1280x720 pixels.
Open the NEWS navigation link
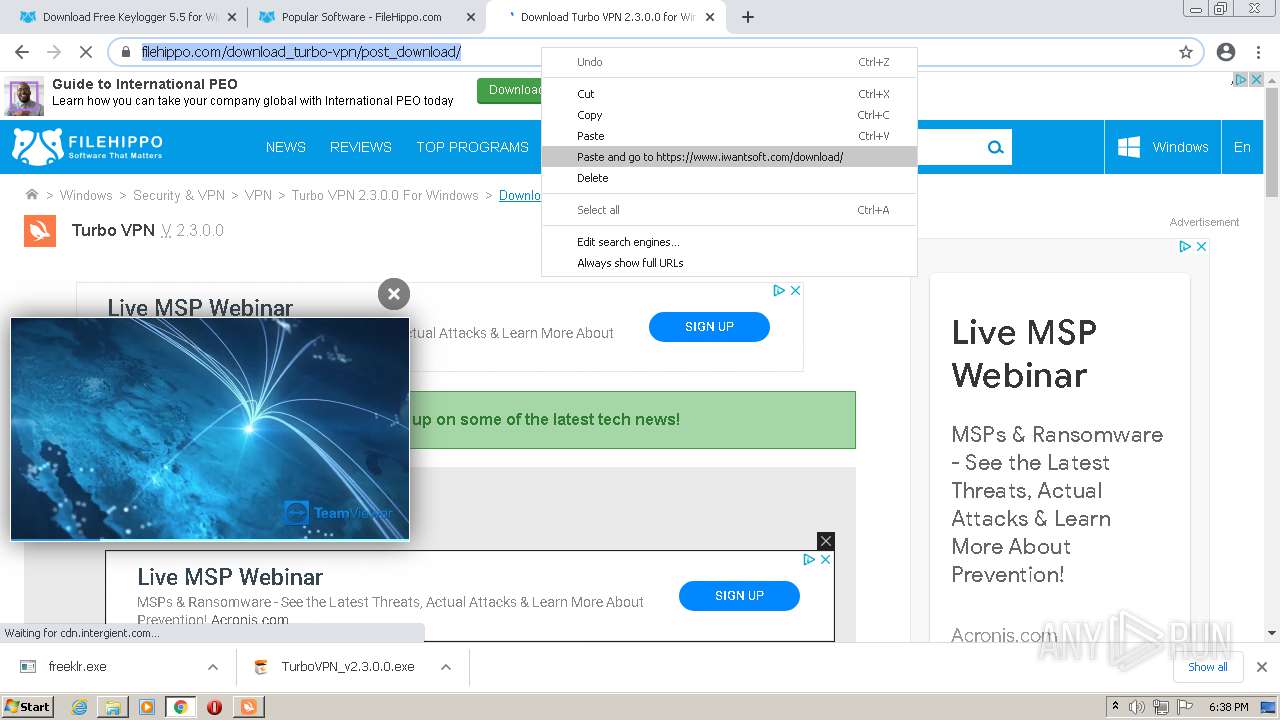[x=286, y=147]
